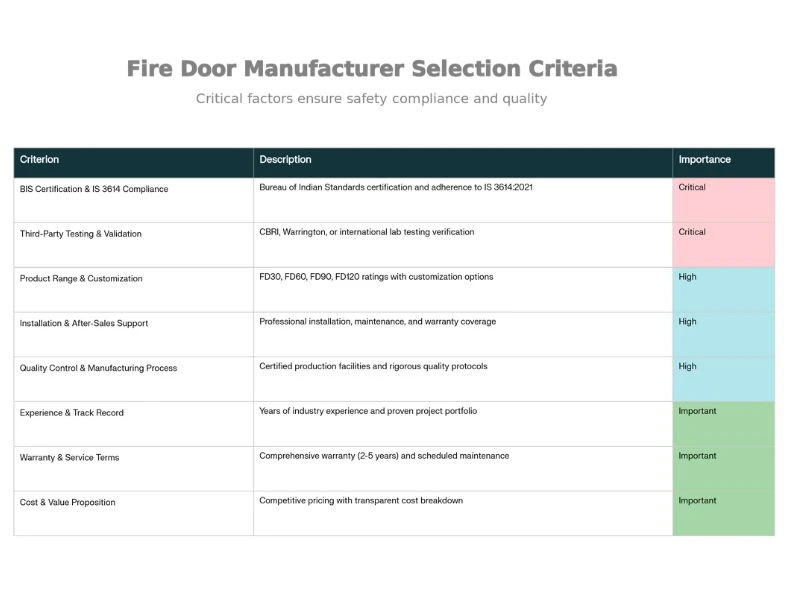
Task: Click the "Experience & Track Record" criterion
Action: [x=72, y=413]
